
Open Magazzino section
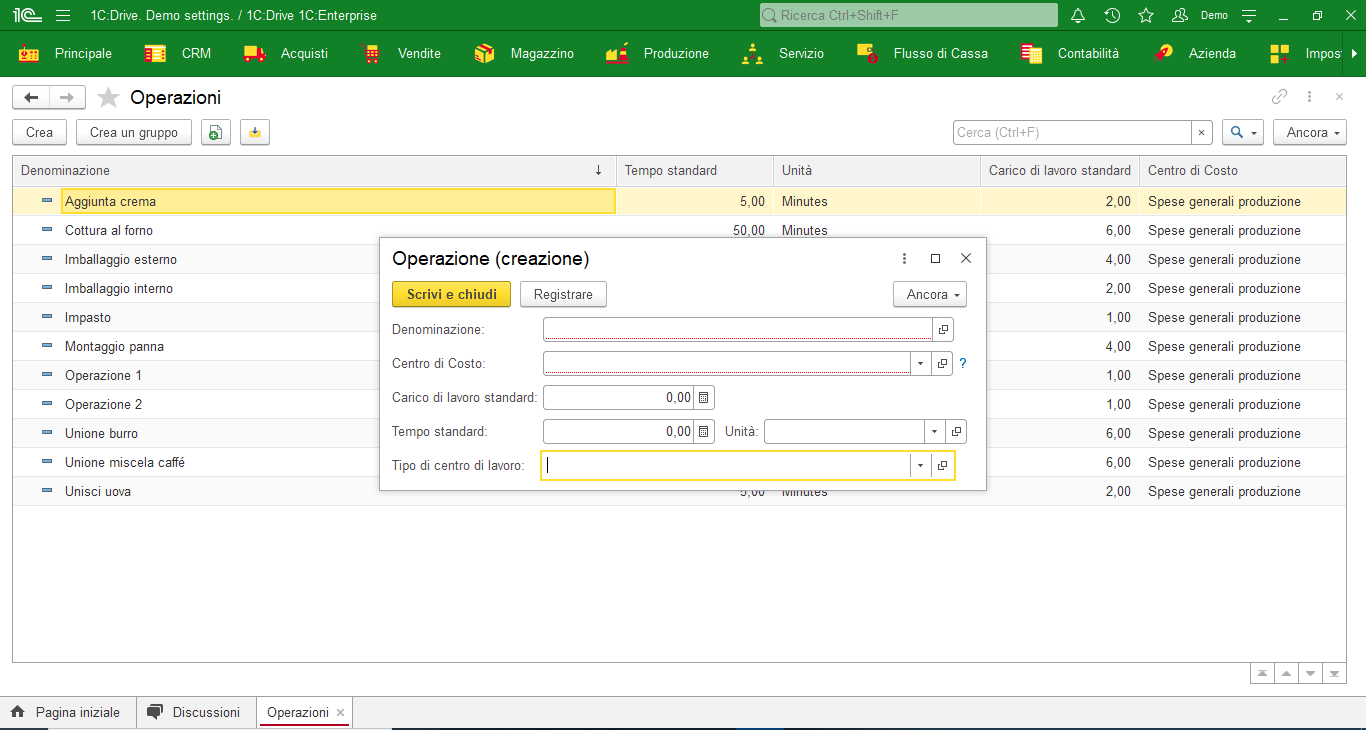(x=525, y=53)
